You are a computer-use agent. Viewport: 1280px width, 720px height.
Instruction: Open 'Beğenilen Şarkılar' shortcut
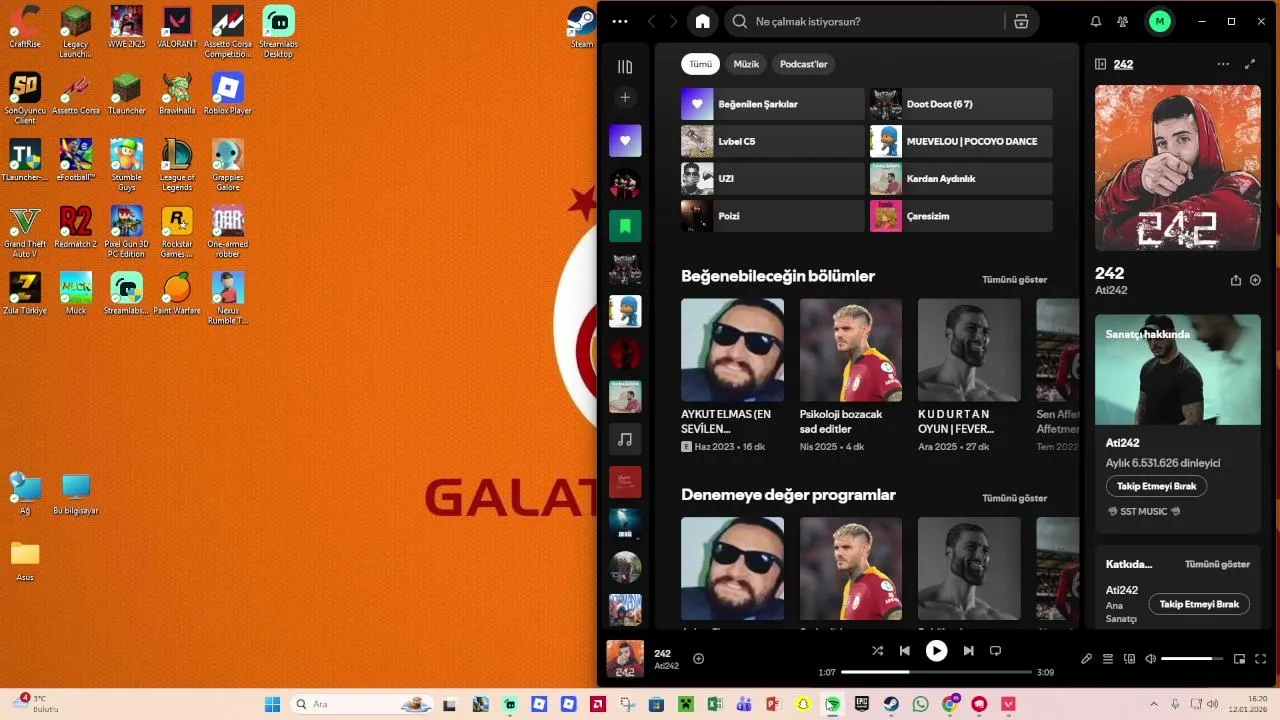coord(772,104)
